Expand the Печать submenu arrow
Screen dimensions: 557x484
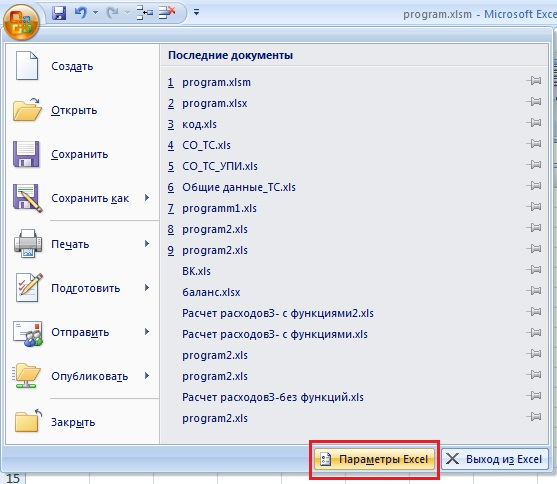coord(147,244)
